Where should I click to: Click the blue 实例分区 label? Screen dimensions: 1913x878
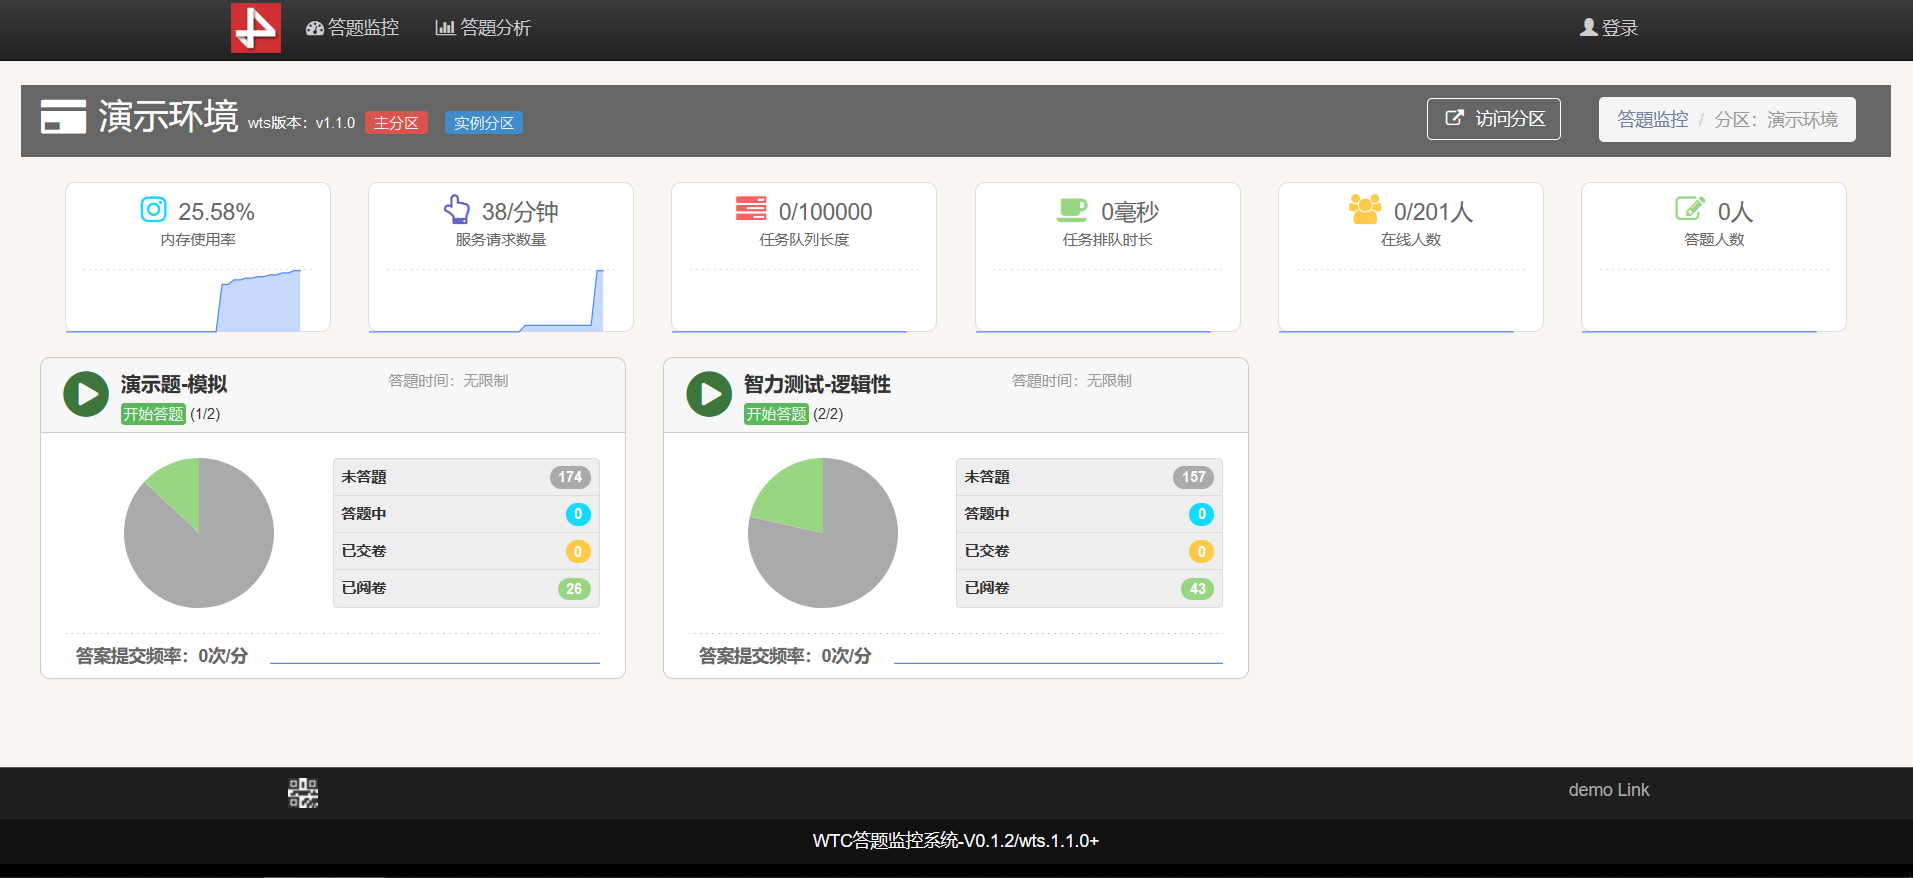point(484,123)
